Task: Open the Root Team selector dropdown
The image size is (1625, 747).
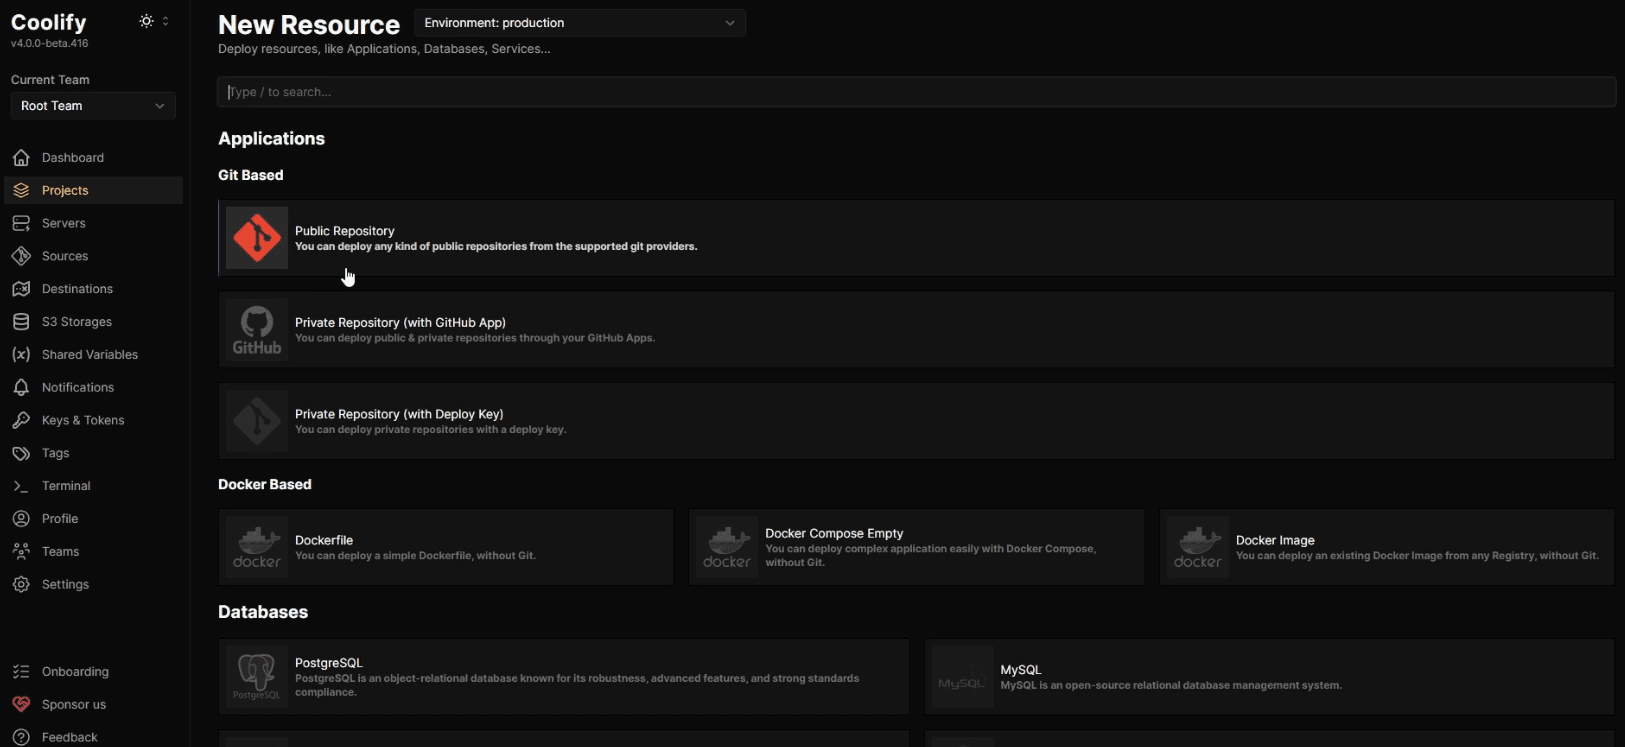Action: [x=93, y=106]
